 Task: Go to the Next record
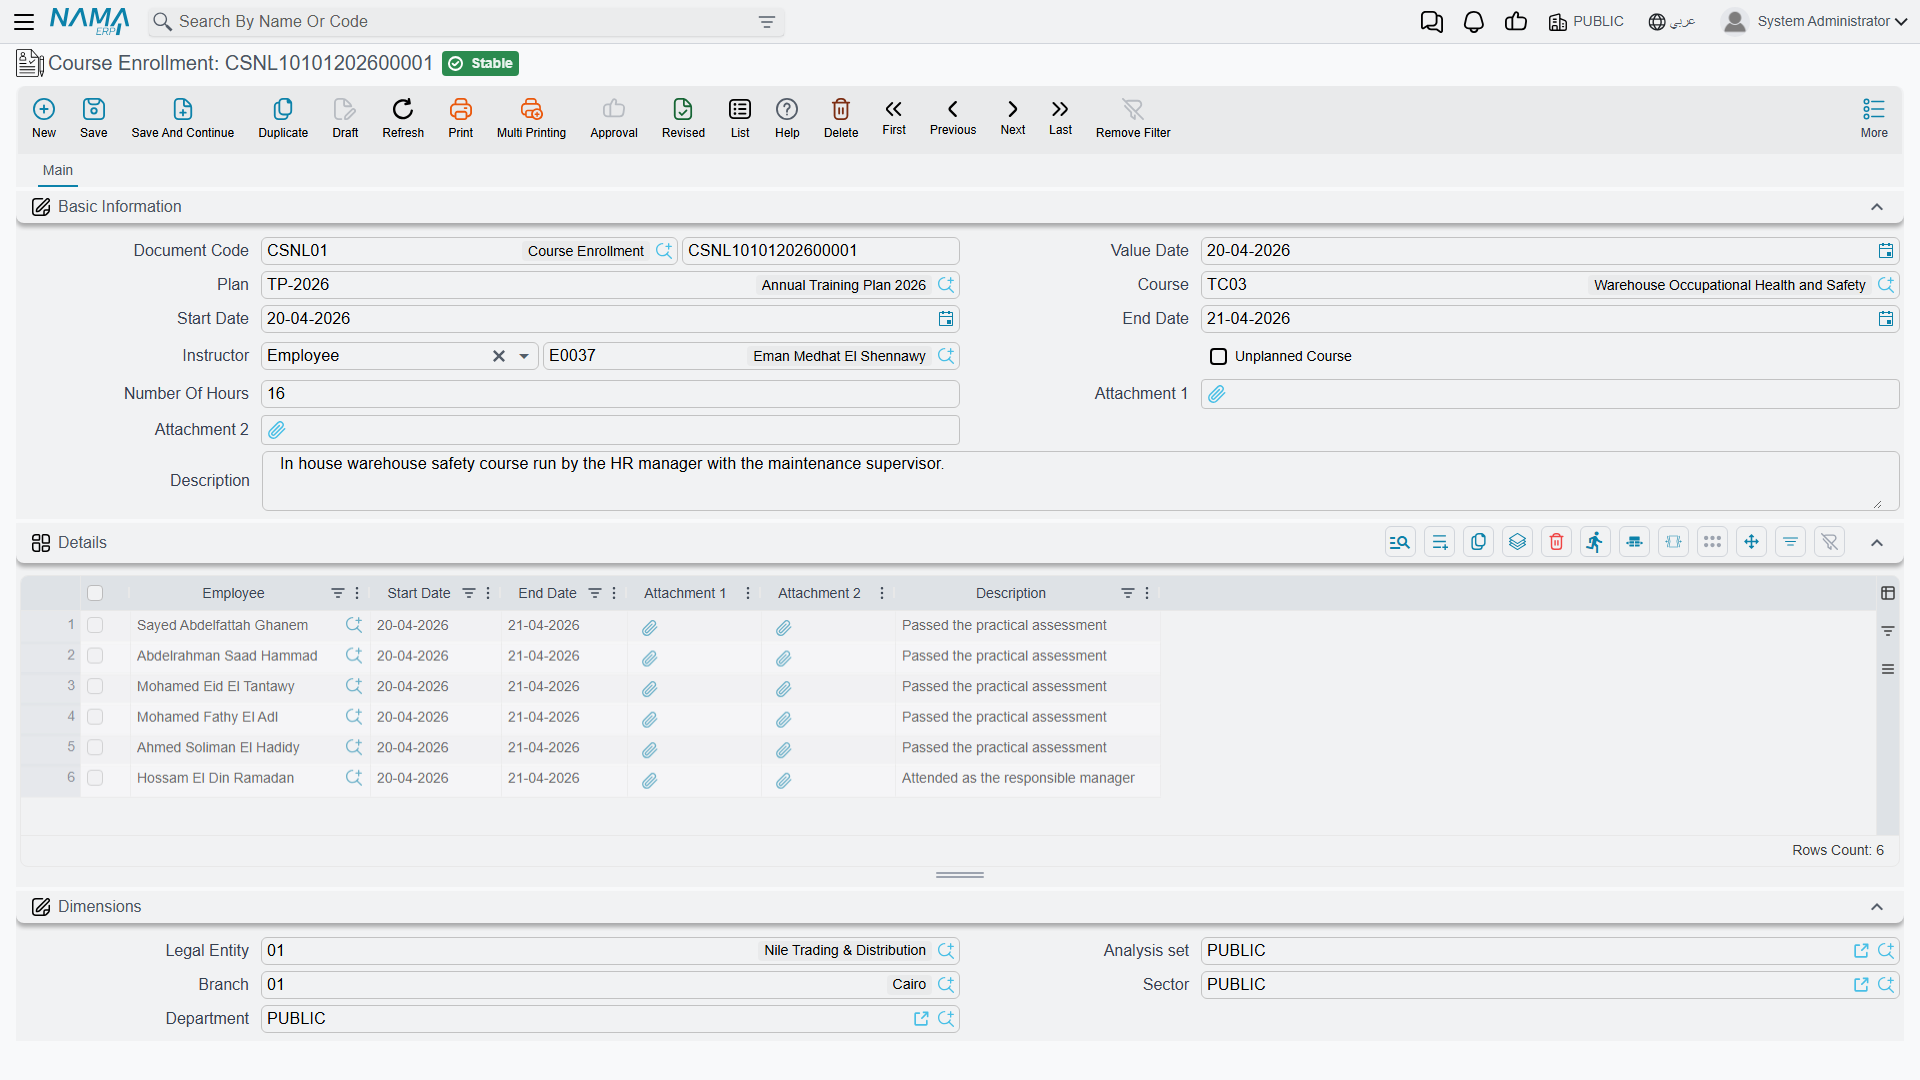1013,117
